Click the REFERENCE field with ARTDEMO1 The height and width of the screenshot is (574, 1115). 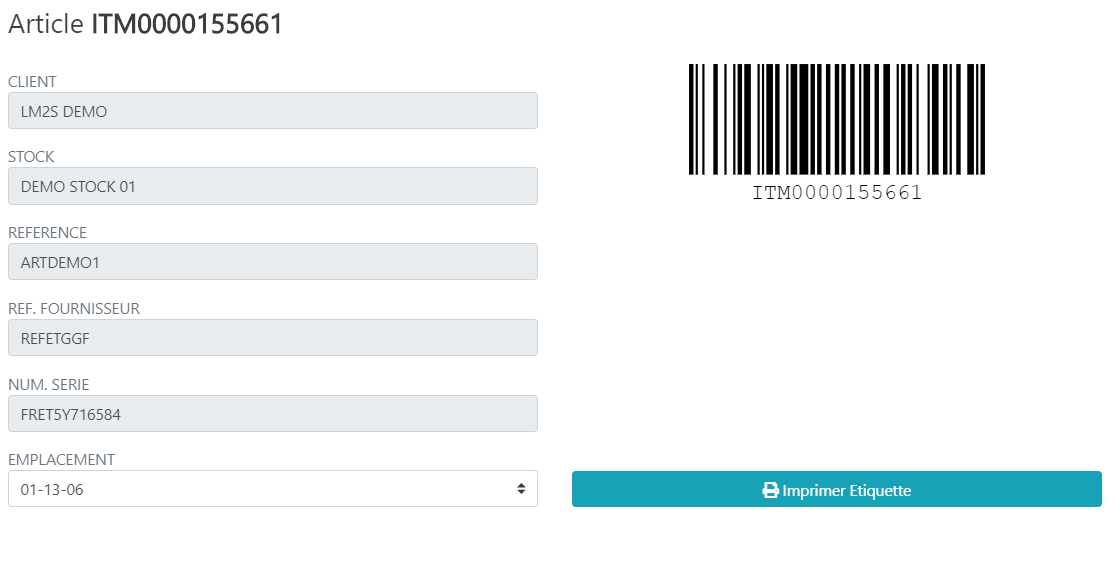pos(272,262)
